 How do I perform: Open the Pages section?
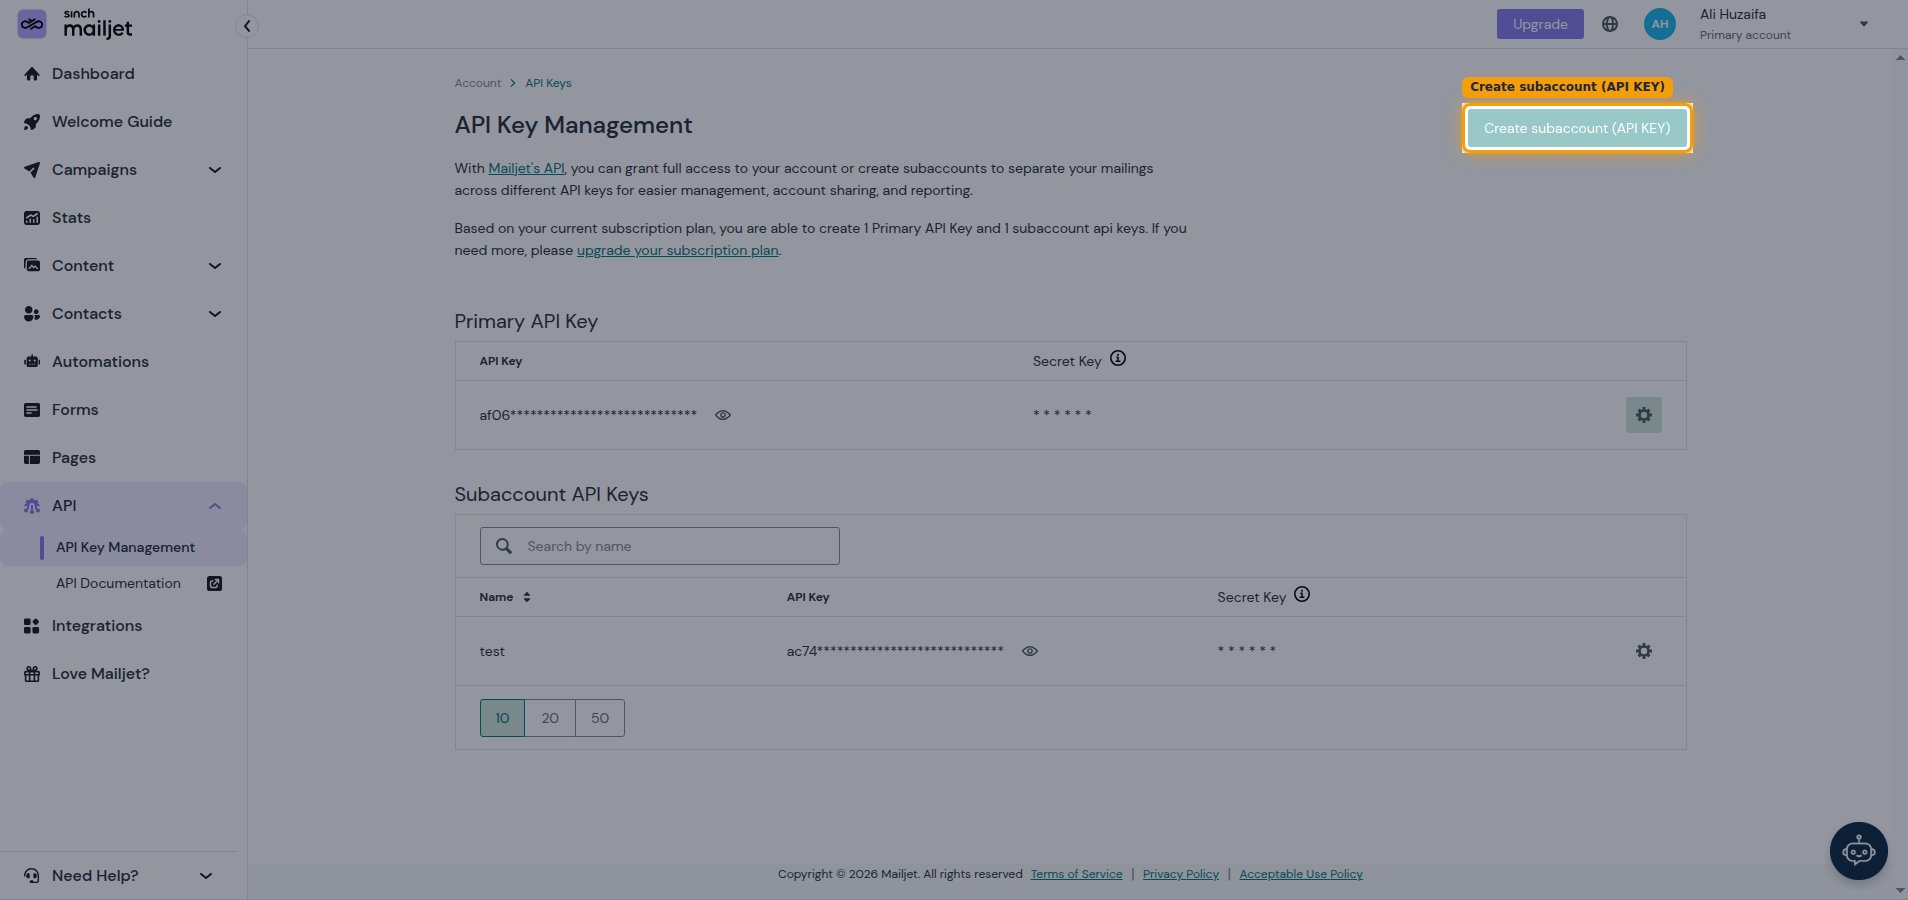[74, 458]
